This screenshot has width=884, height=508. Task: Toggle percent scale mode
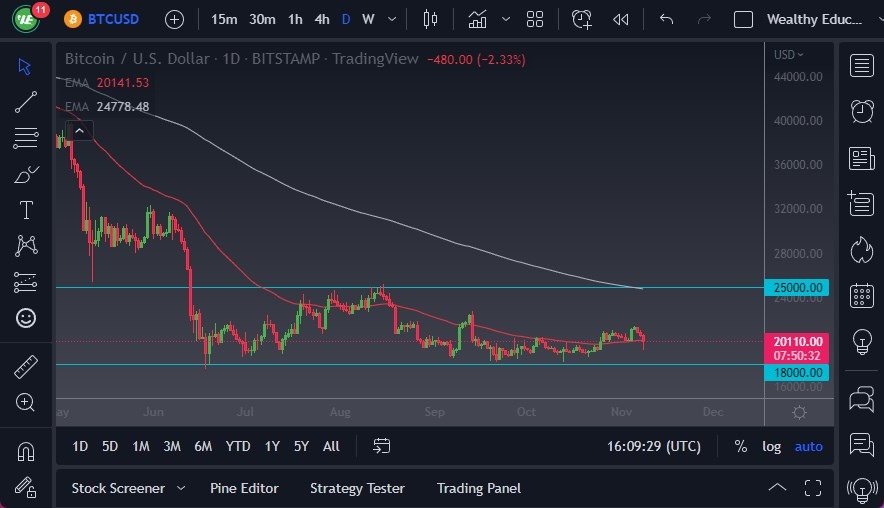[x=740, y=446]
